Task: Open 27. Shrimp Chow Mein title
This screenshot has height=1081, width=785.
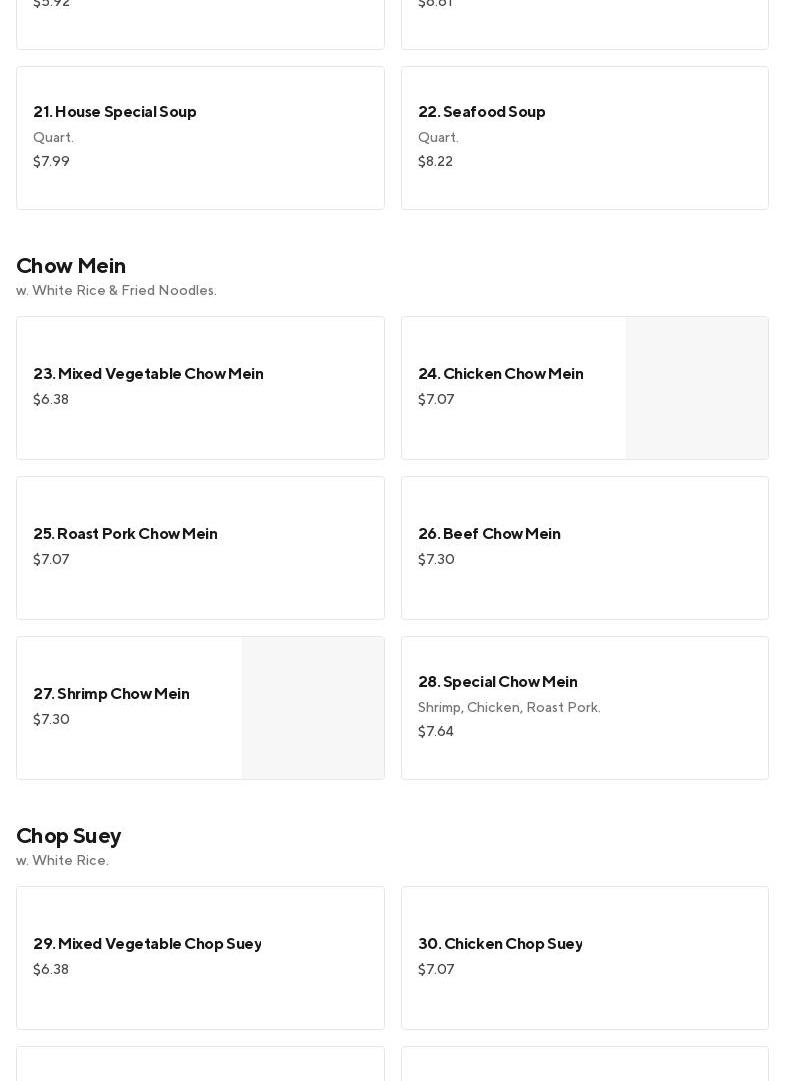Action: (111, 694)
